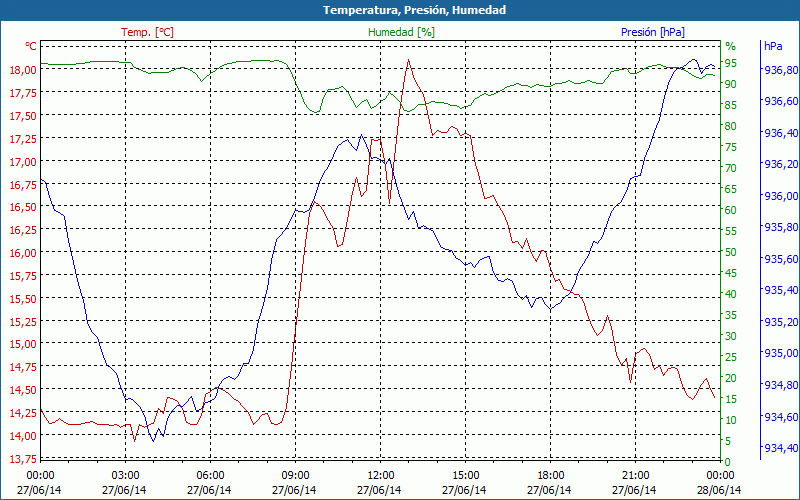Screen dimensions: 800x500
Task: Click the °C unit on the temperature axis
Action: pos(31,46)
